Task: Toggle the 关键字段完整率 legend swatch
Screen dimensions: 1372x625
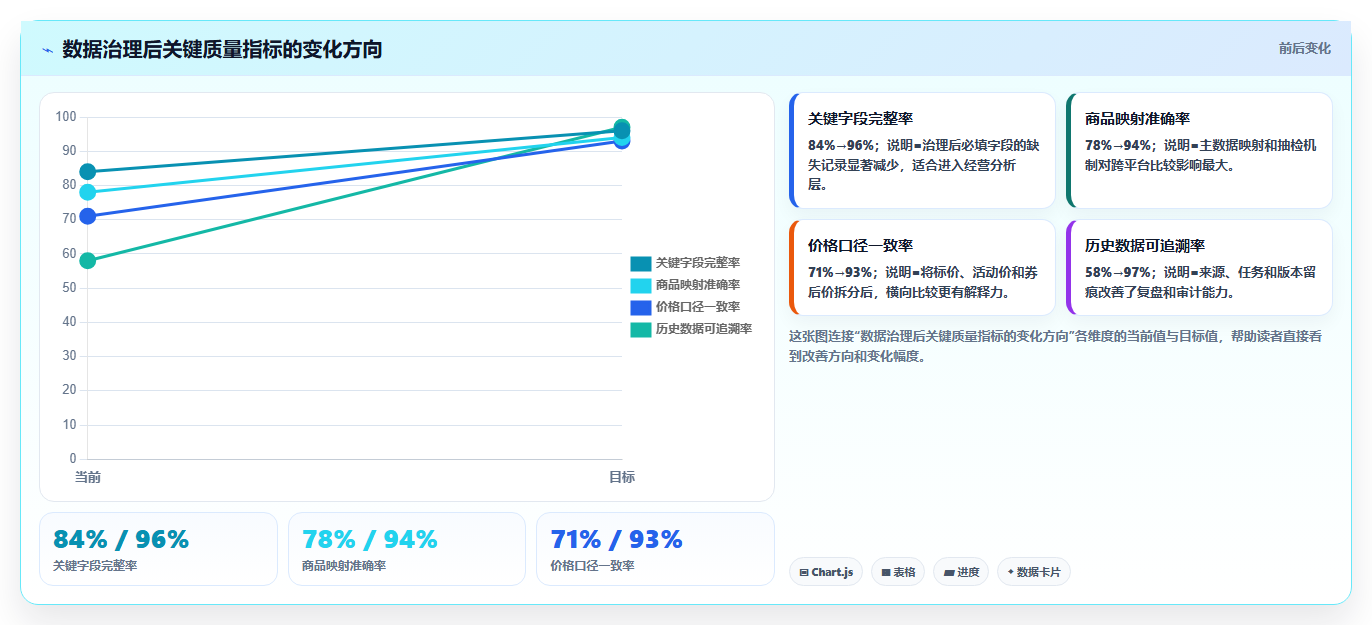Action: (x=640, y=263)
